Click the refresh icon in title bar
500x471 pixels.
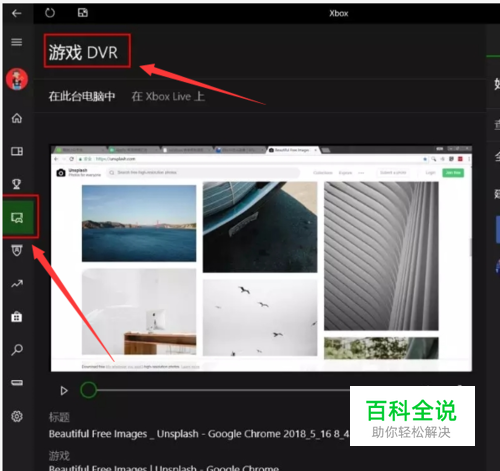click(x=50, y=13)
